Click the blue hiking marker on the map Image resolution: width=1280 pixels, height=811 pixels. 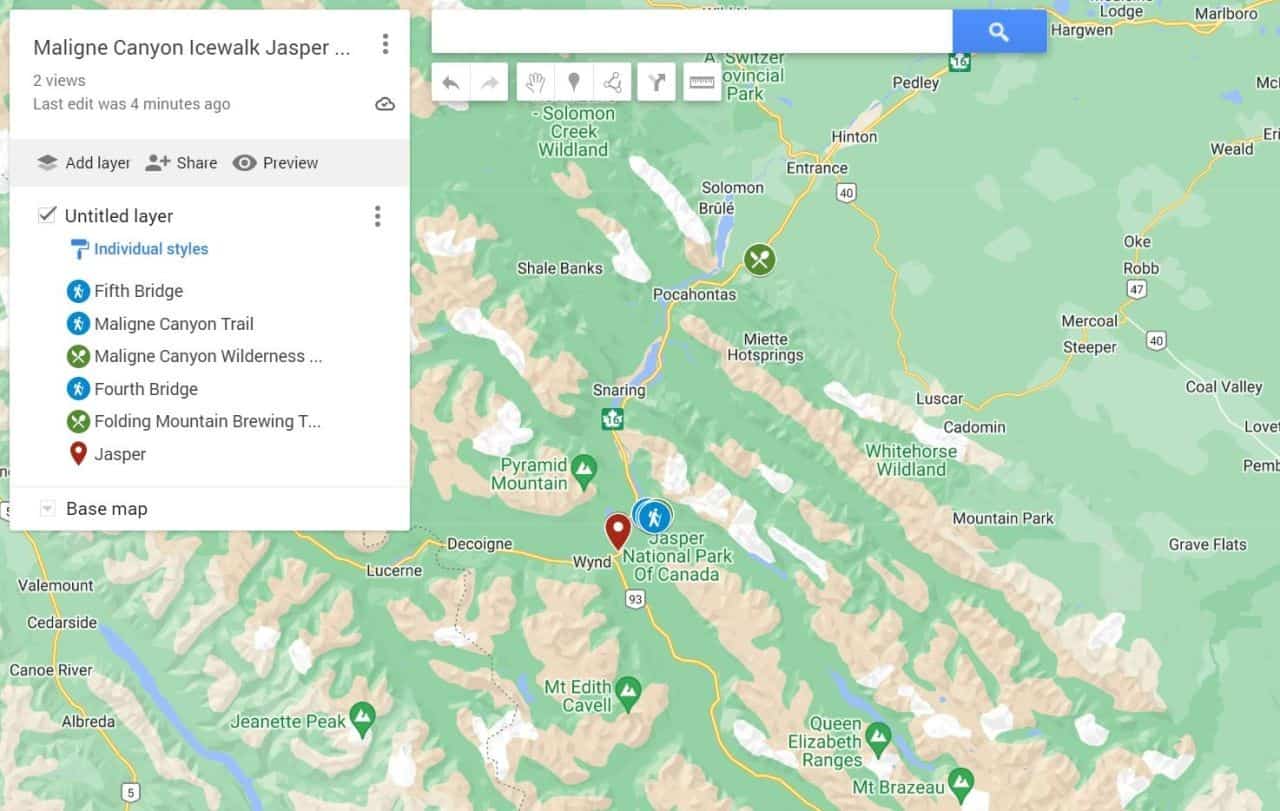click(x=655, y=517)
